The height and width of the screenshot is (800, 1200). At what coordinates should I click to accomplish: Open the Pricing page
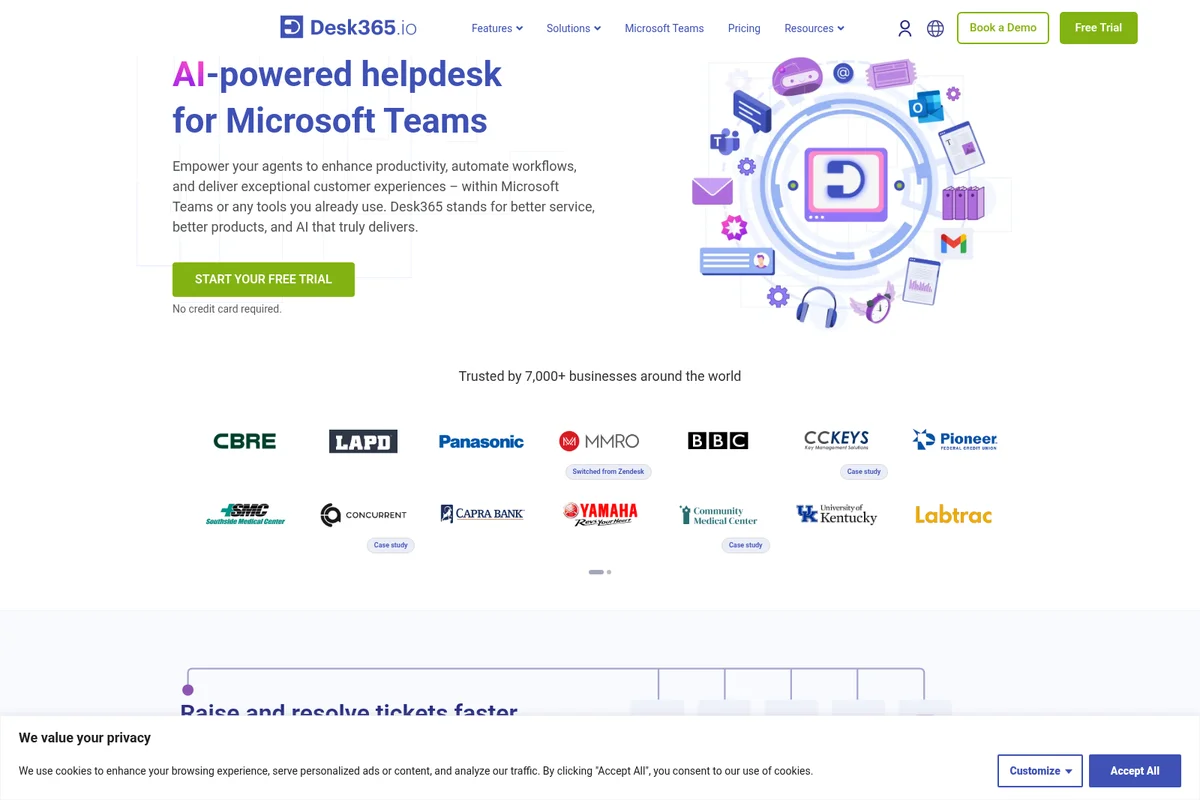click(744, 28)
